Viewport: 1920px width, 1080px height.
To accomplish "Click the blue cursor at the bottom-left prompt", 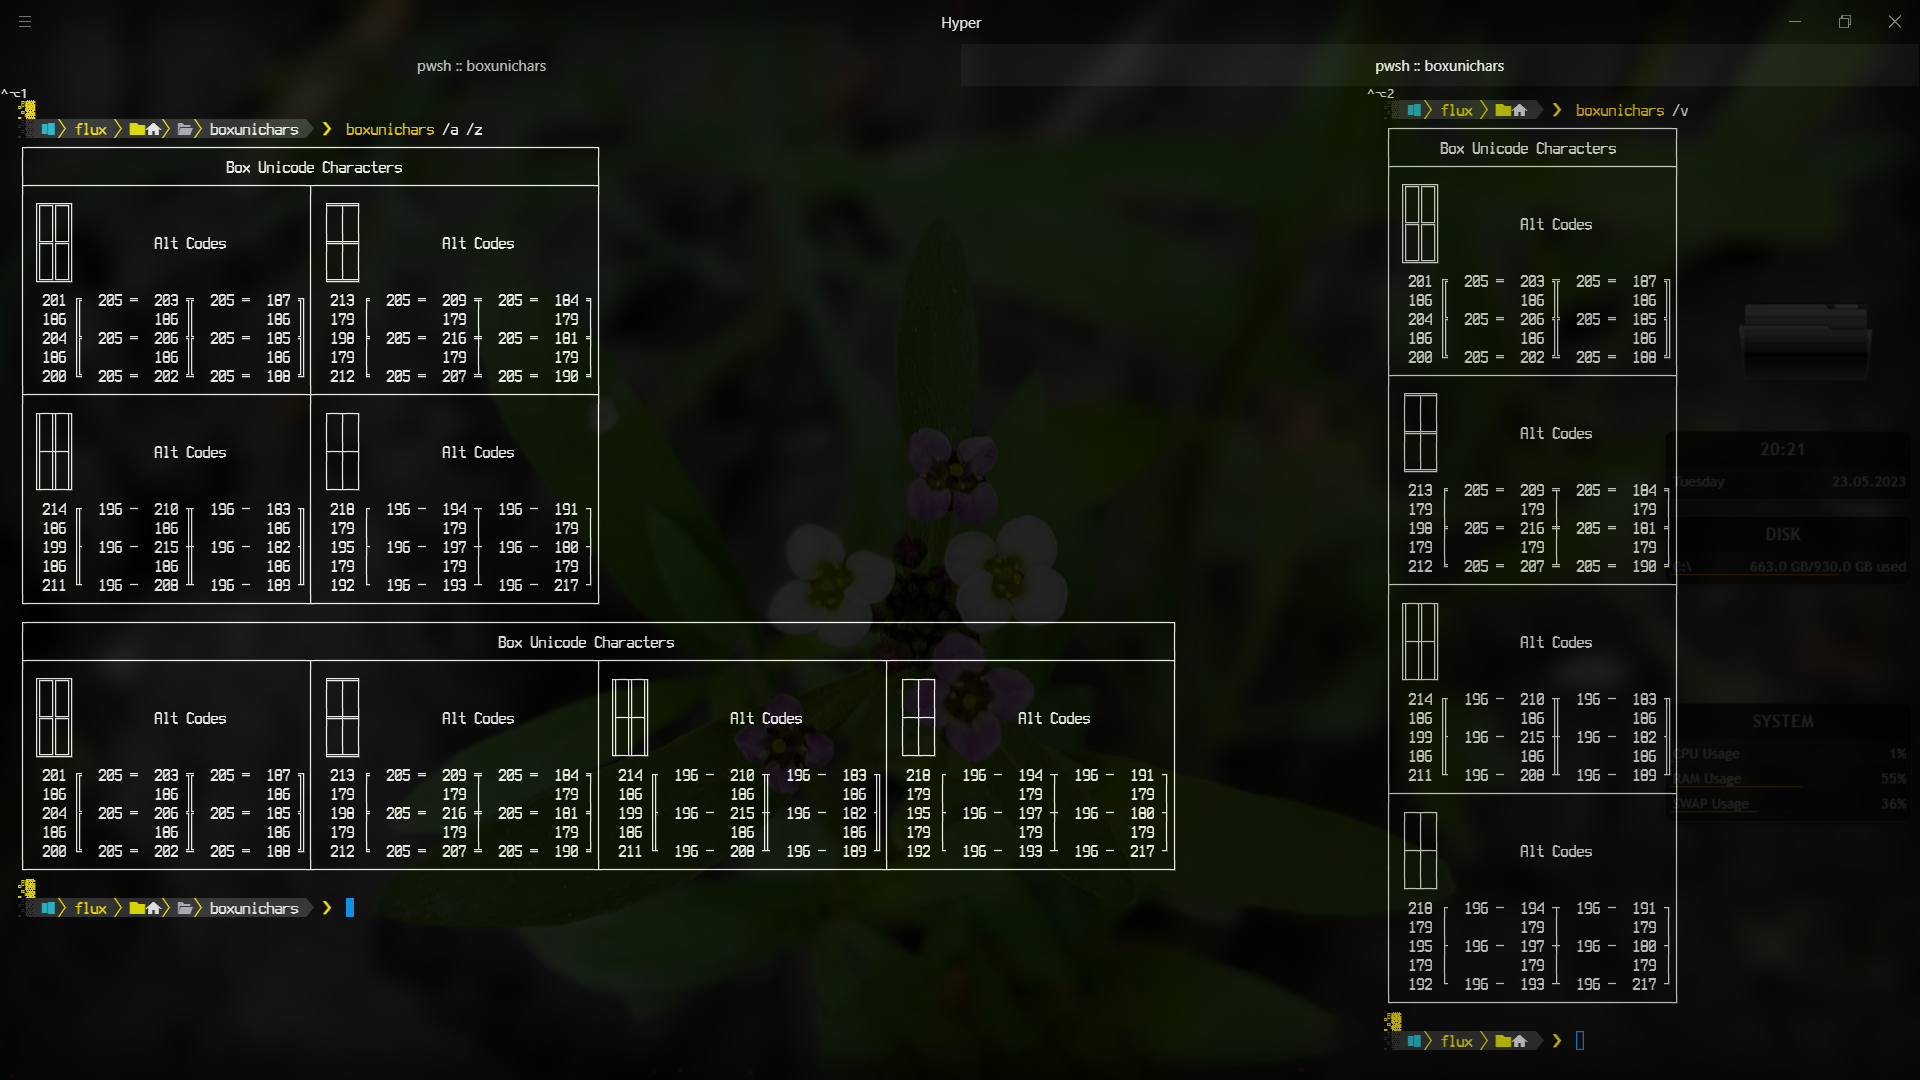I will tap(350, 908).
